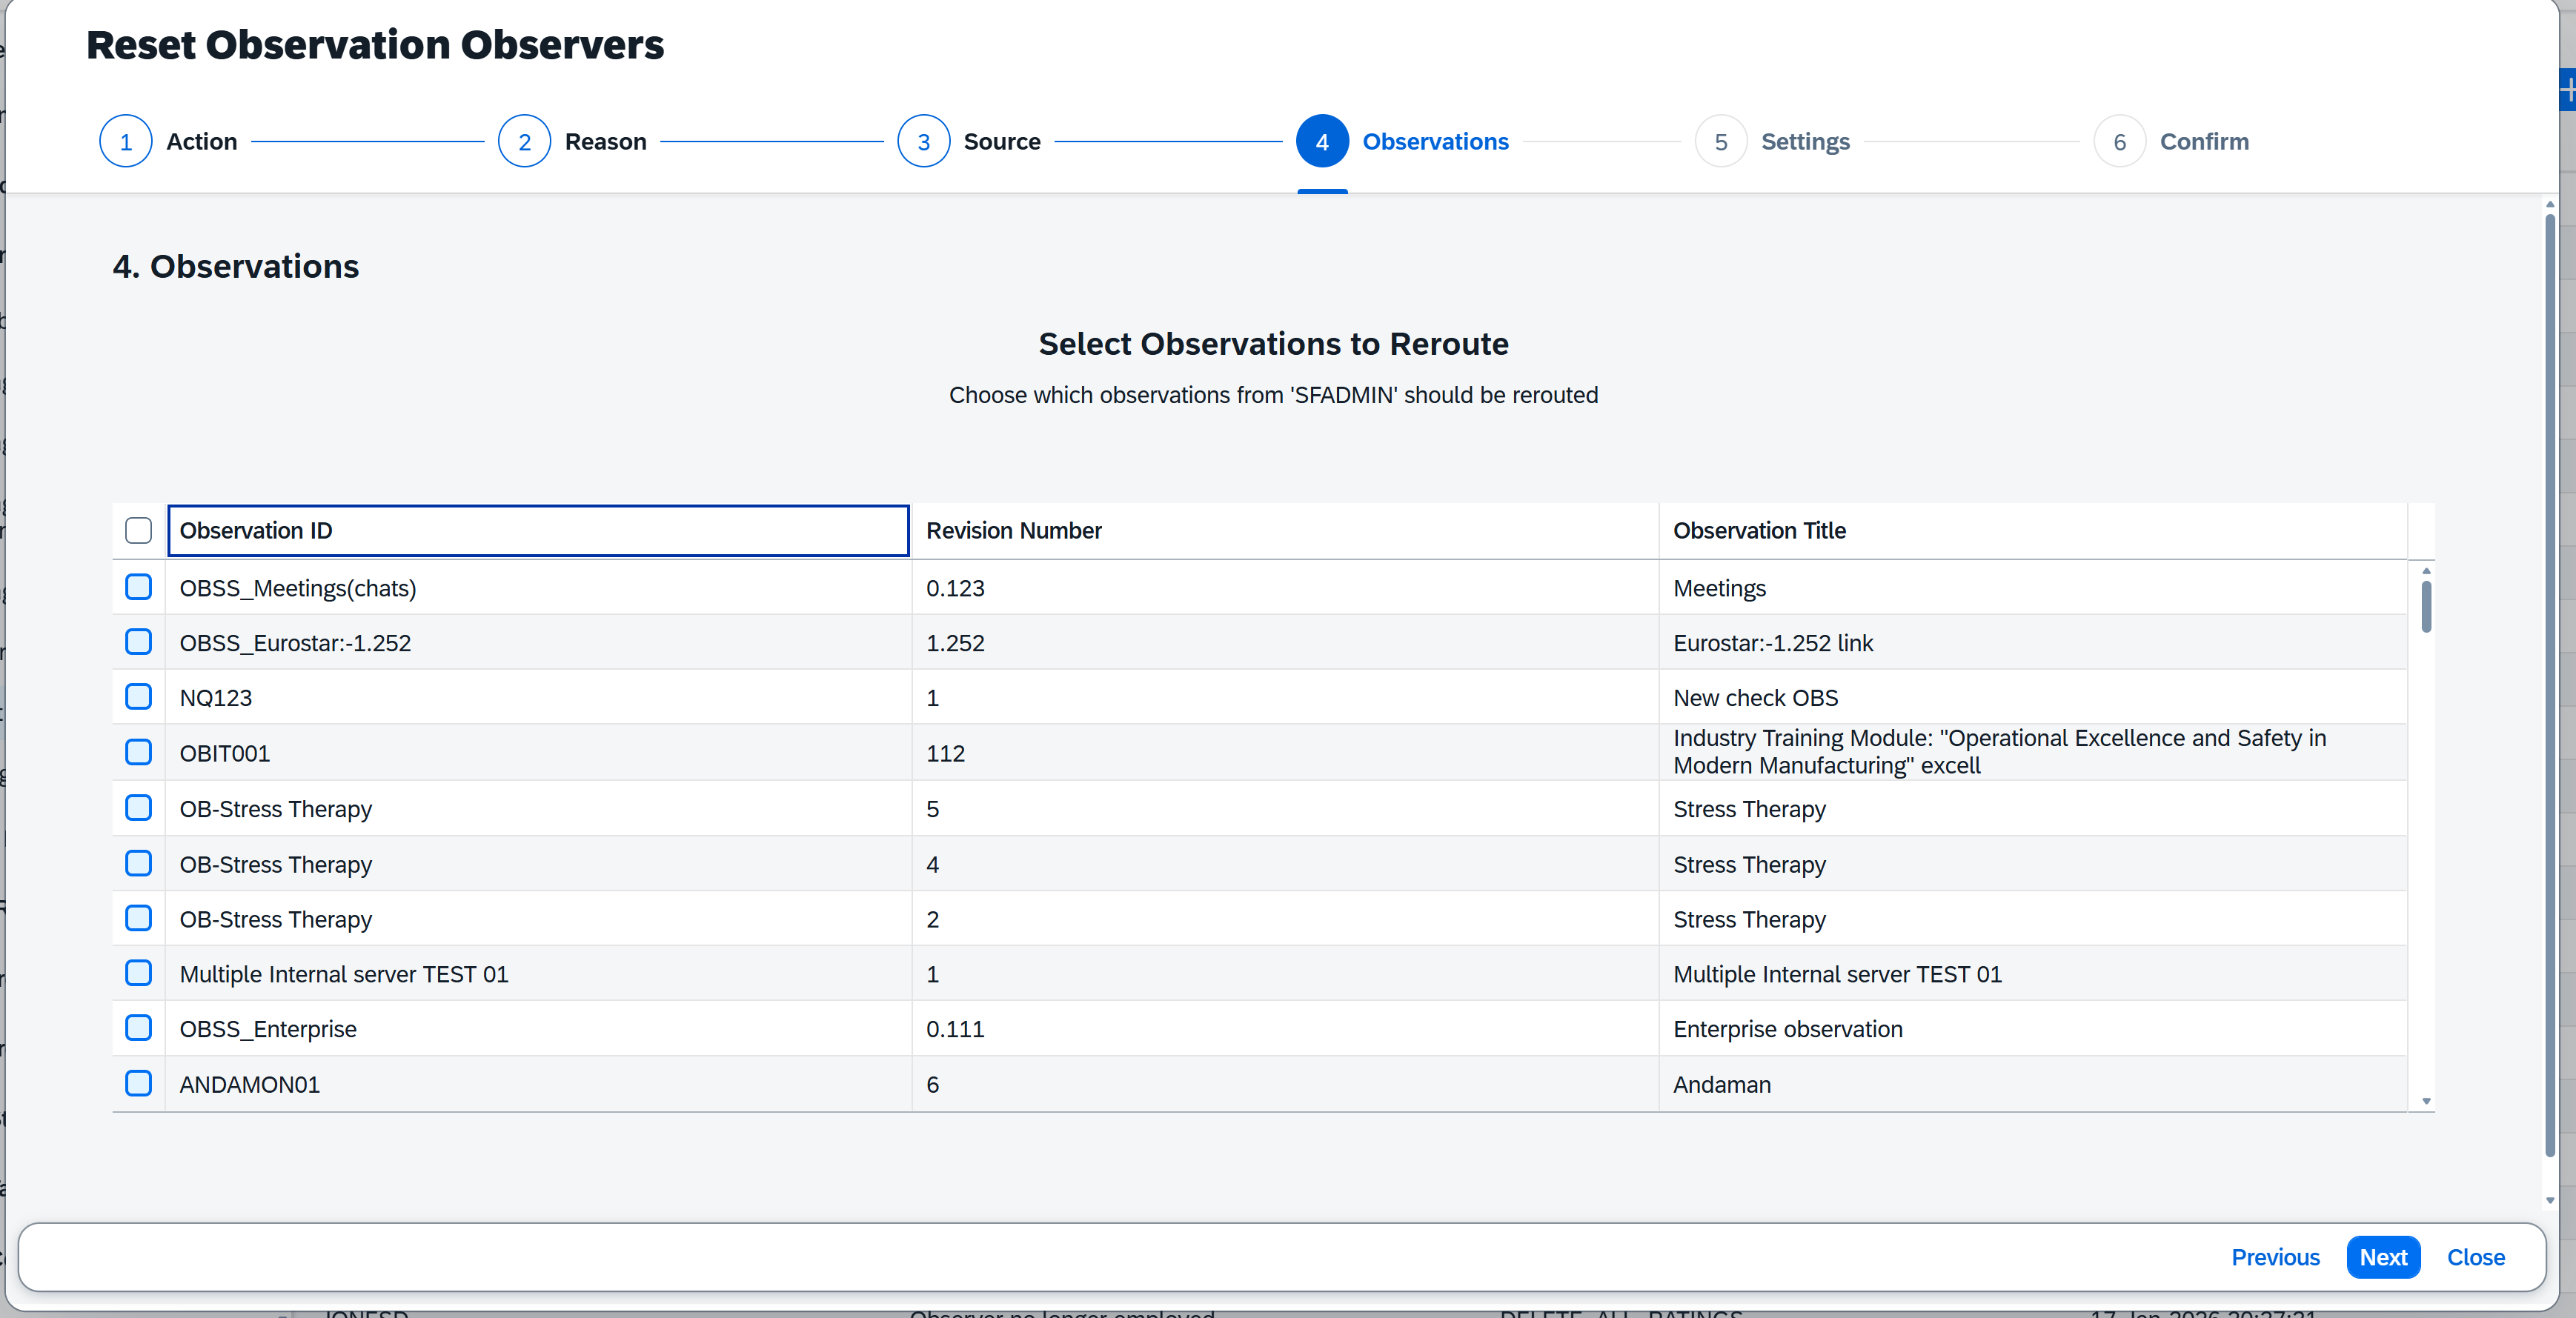The image size is (2576, 1318).
Task: Click step 1 Action circle icon
Action: pyautogui.click(x=126, y=142)
